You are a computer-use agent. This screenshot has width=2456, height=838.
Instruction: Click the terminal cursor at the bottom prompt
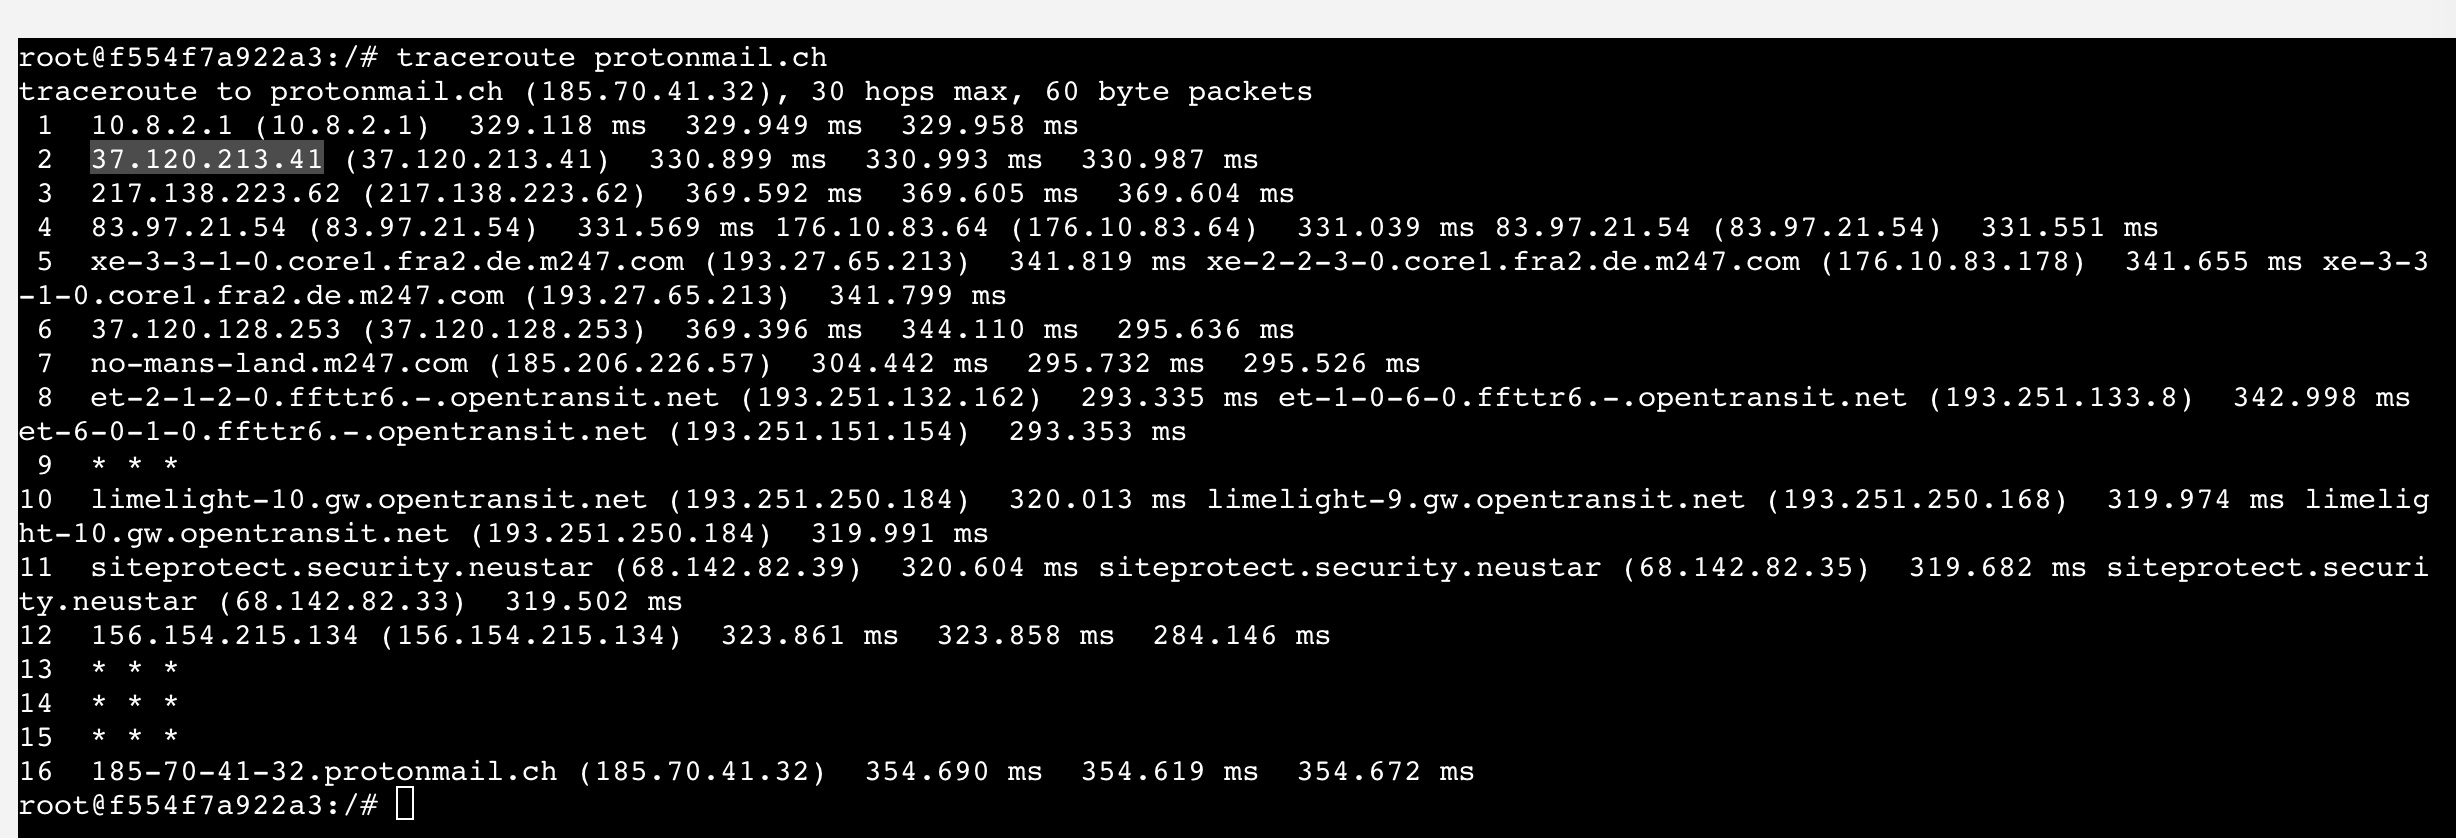click(x=405, y=804)
